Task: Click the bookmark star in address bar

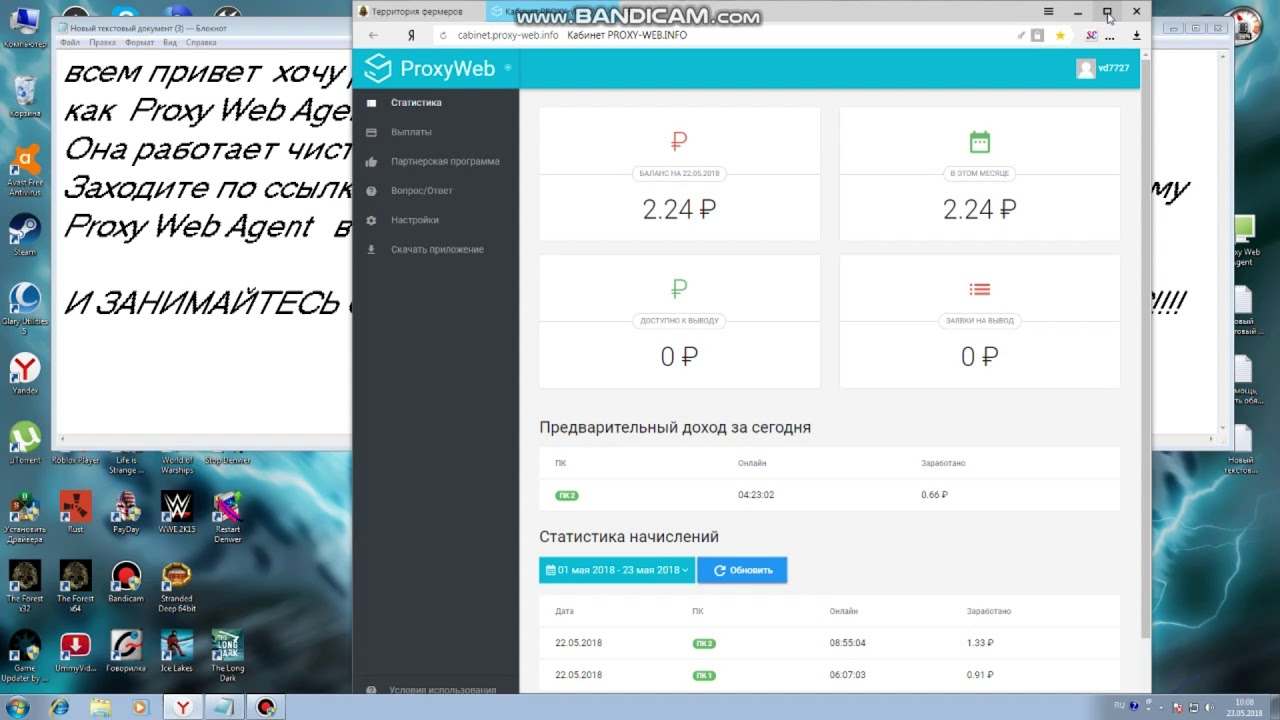Action: click(x=1060, y=35)
